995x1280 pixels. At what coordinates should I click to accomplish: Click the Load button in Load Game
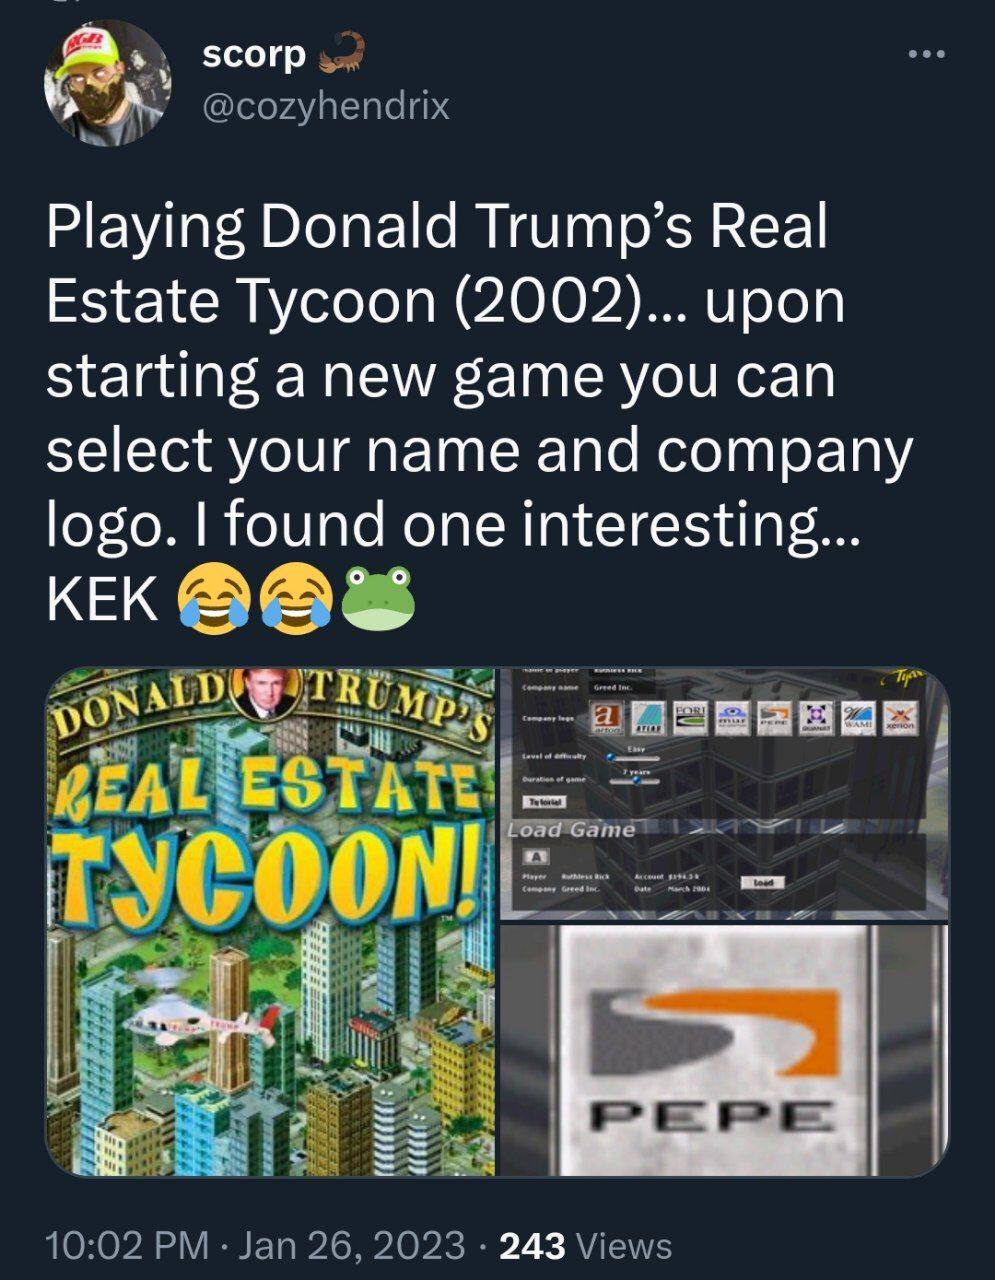[763, 882]
